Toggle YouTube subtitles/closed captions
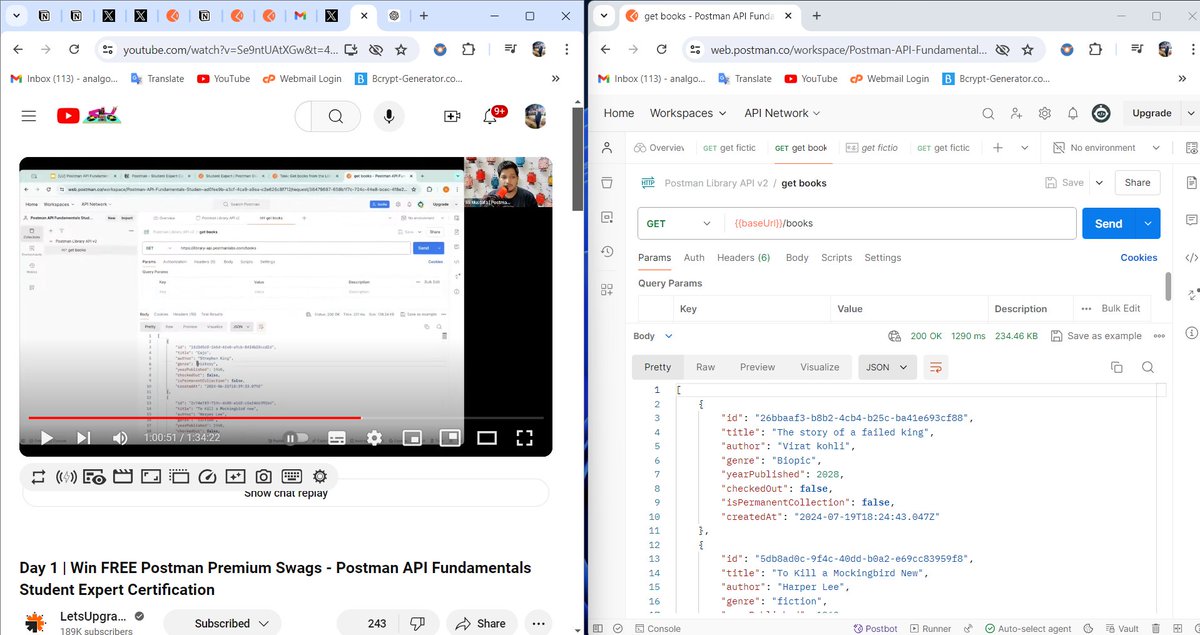This screenshot has height=635, width=1200. 336,437
